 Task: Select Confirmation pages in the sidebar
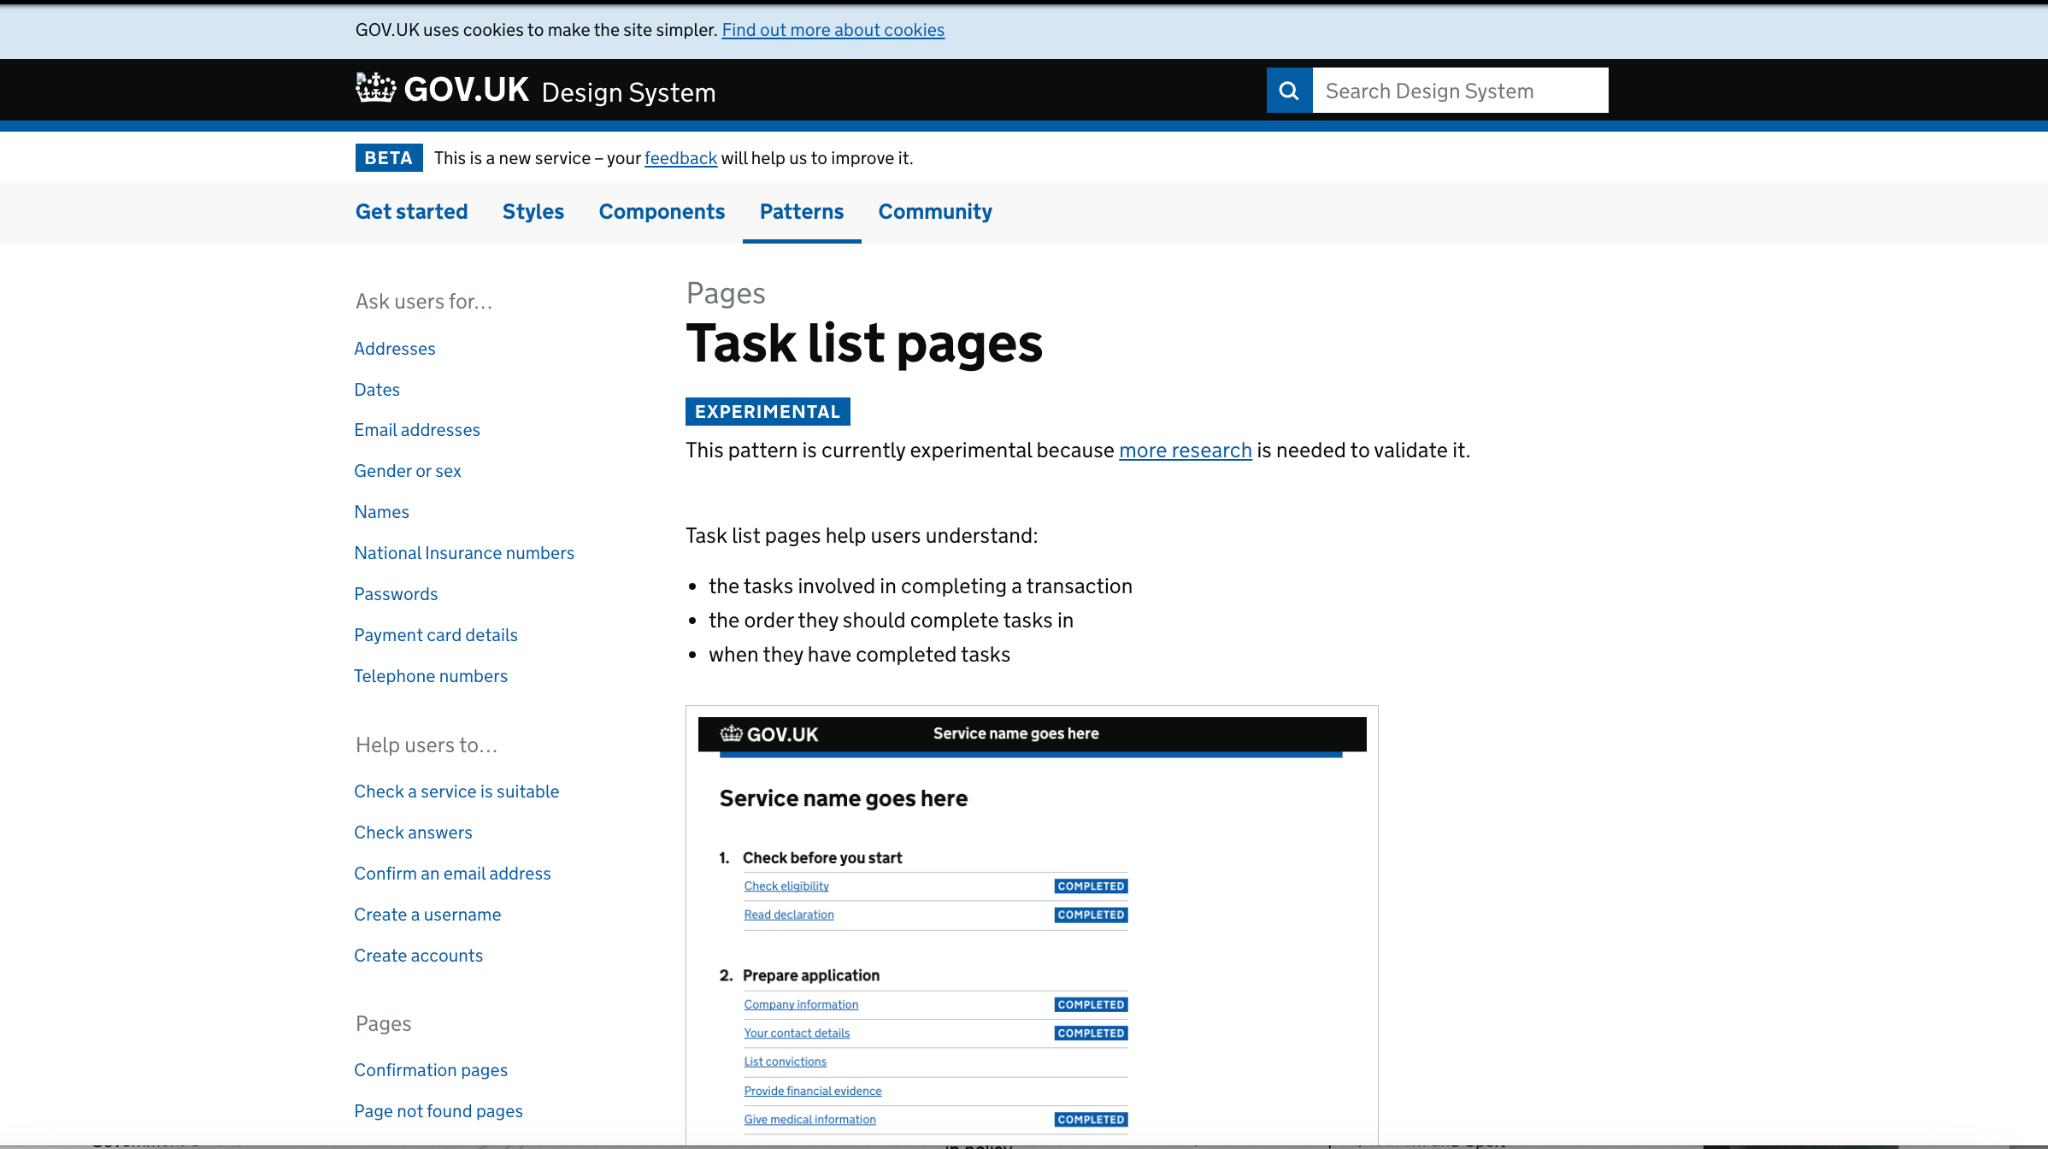pyautogui.click(x=430, y=1070)
